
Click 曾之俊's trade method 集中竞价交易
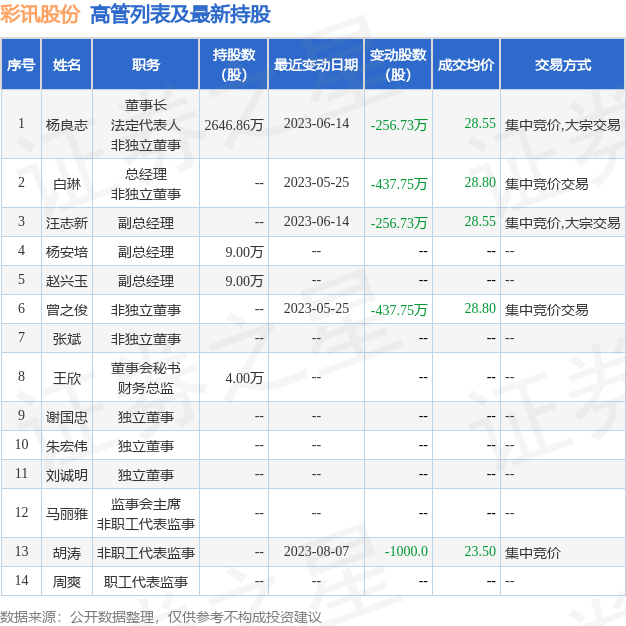click(547, 310)
